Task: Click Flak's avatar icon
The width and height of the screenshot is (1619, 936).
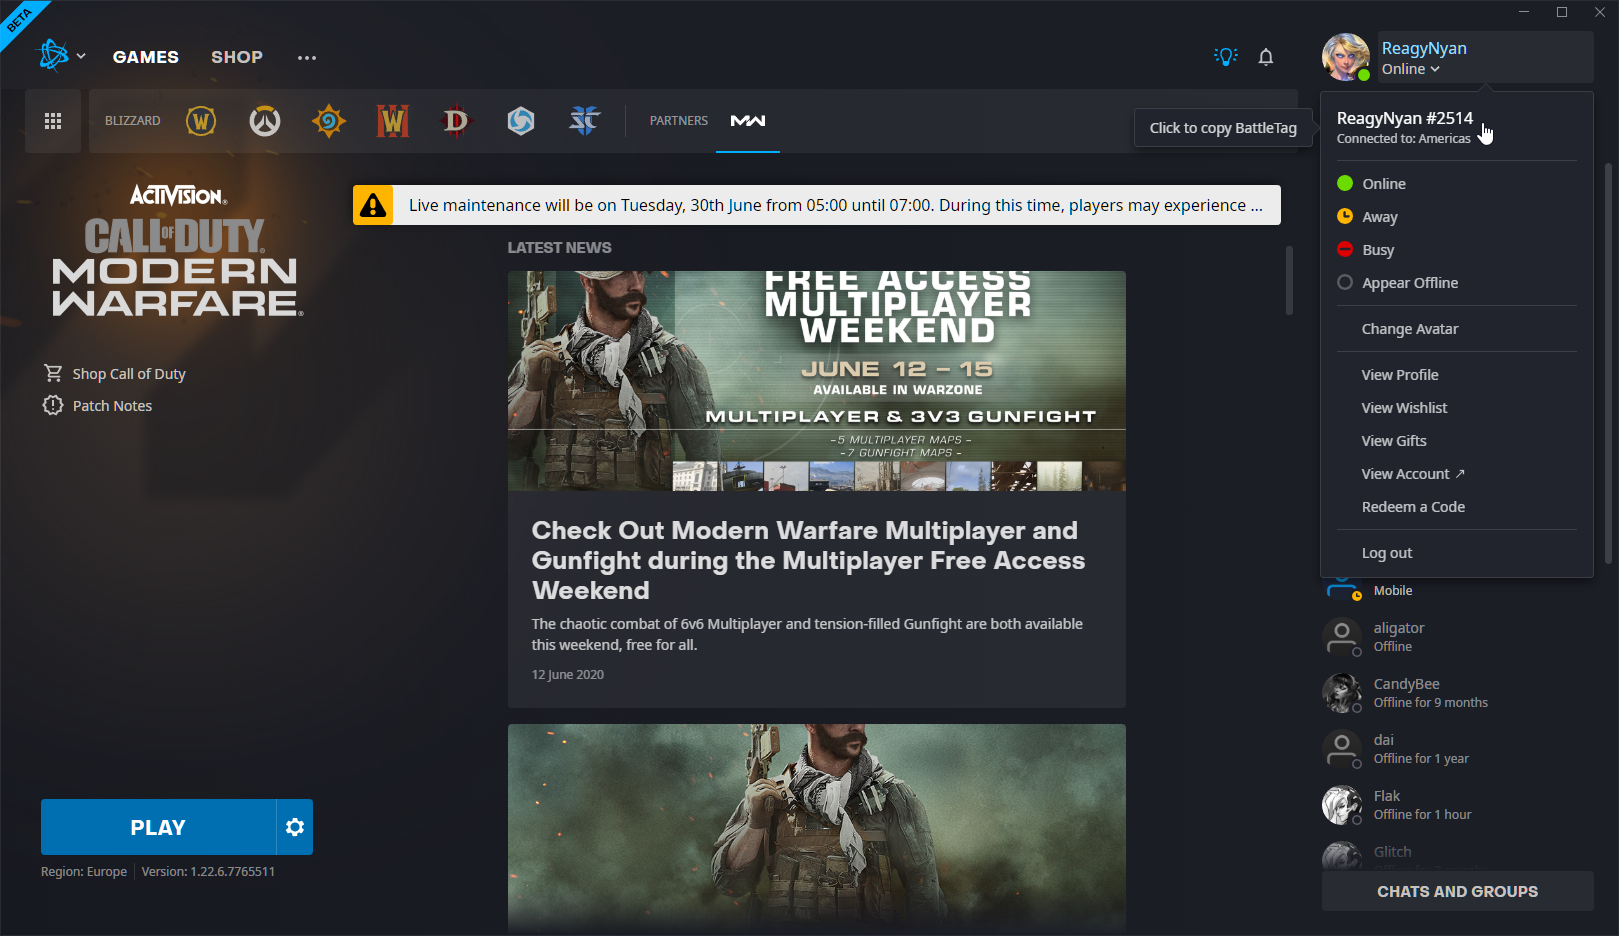Action: click(1342, 805)
